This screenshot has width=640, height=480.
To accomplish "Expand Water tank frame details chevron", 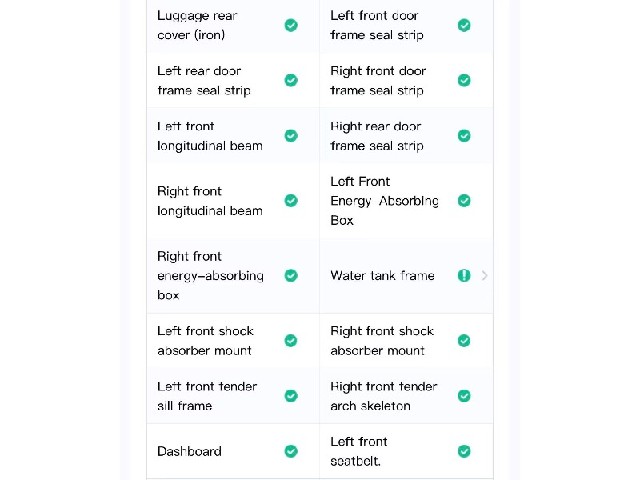I will point(484,276).
